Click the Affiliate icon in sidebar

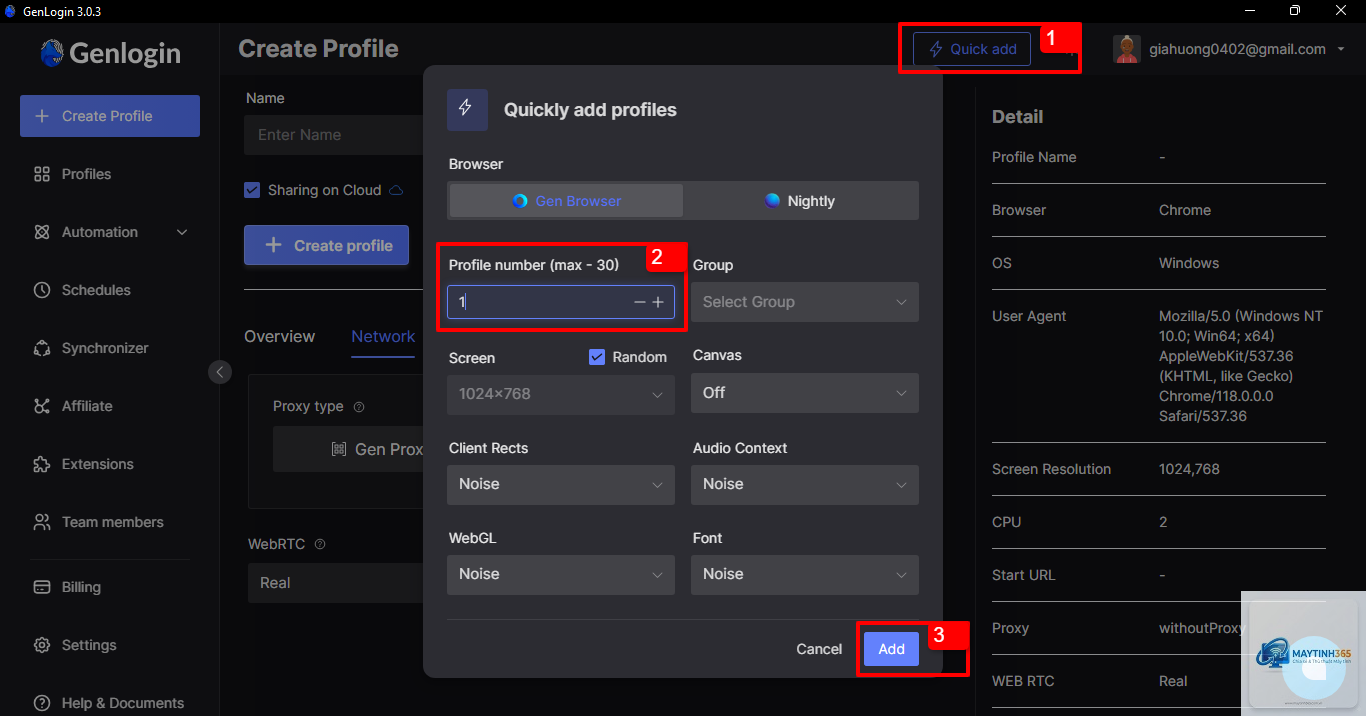point(42,406)
